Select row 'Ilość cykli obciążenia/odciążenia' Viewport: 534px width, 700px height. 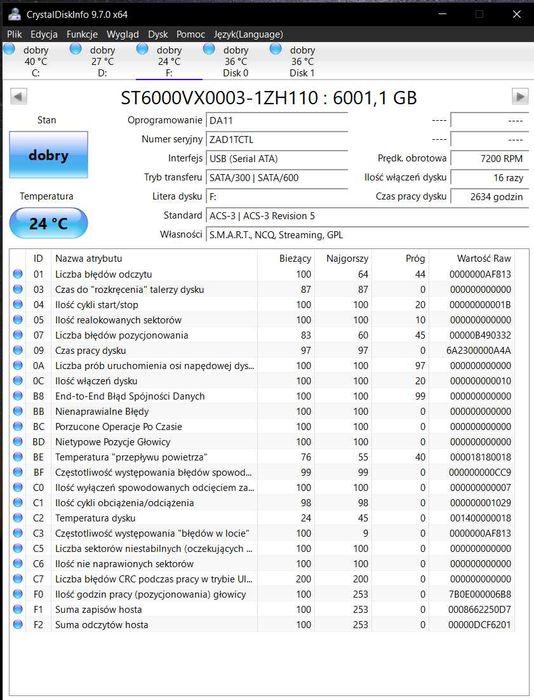tap(263, 503)
